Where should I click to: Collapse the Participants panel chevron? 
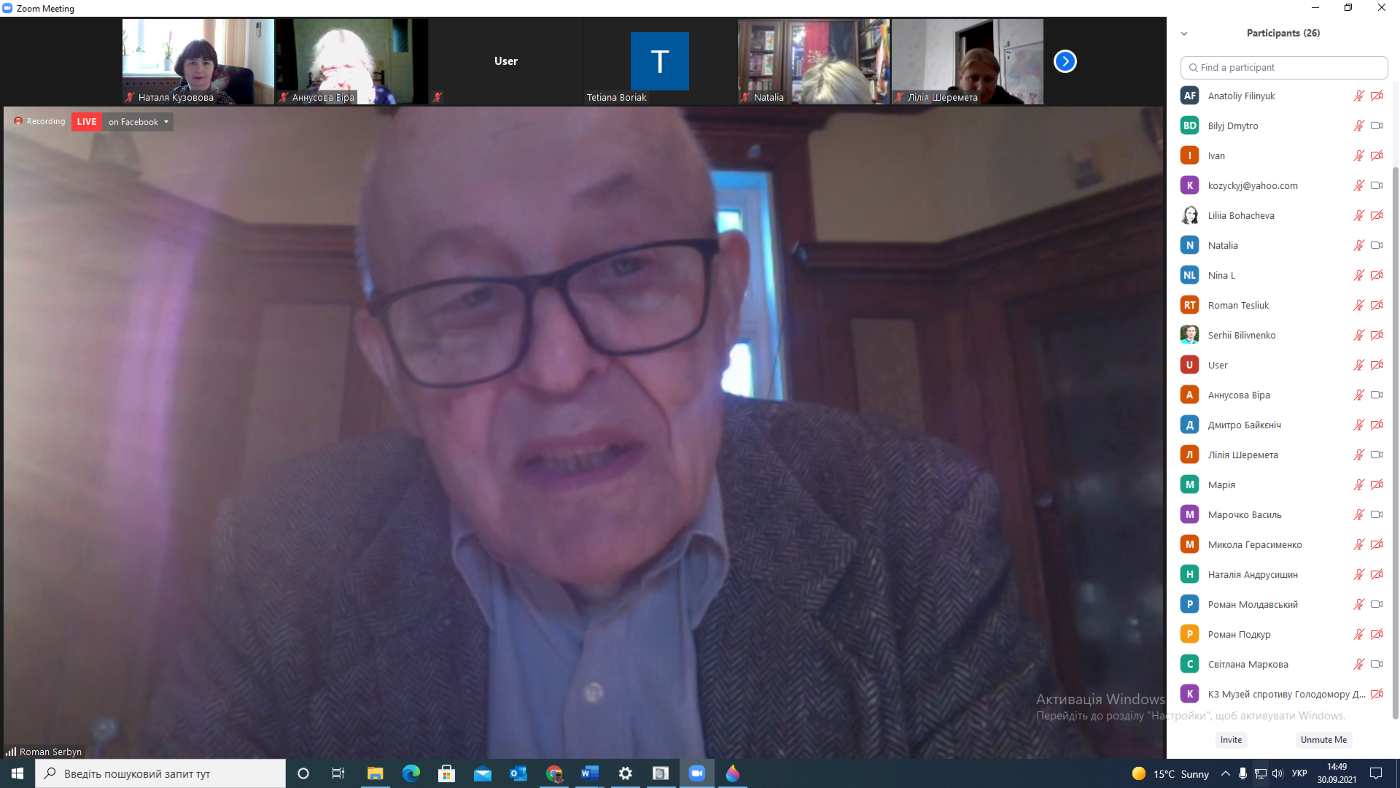tap(1184, 33)
